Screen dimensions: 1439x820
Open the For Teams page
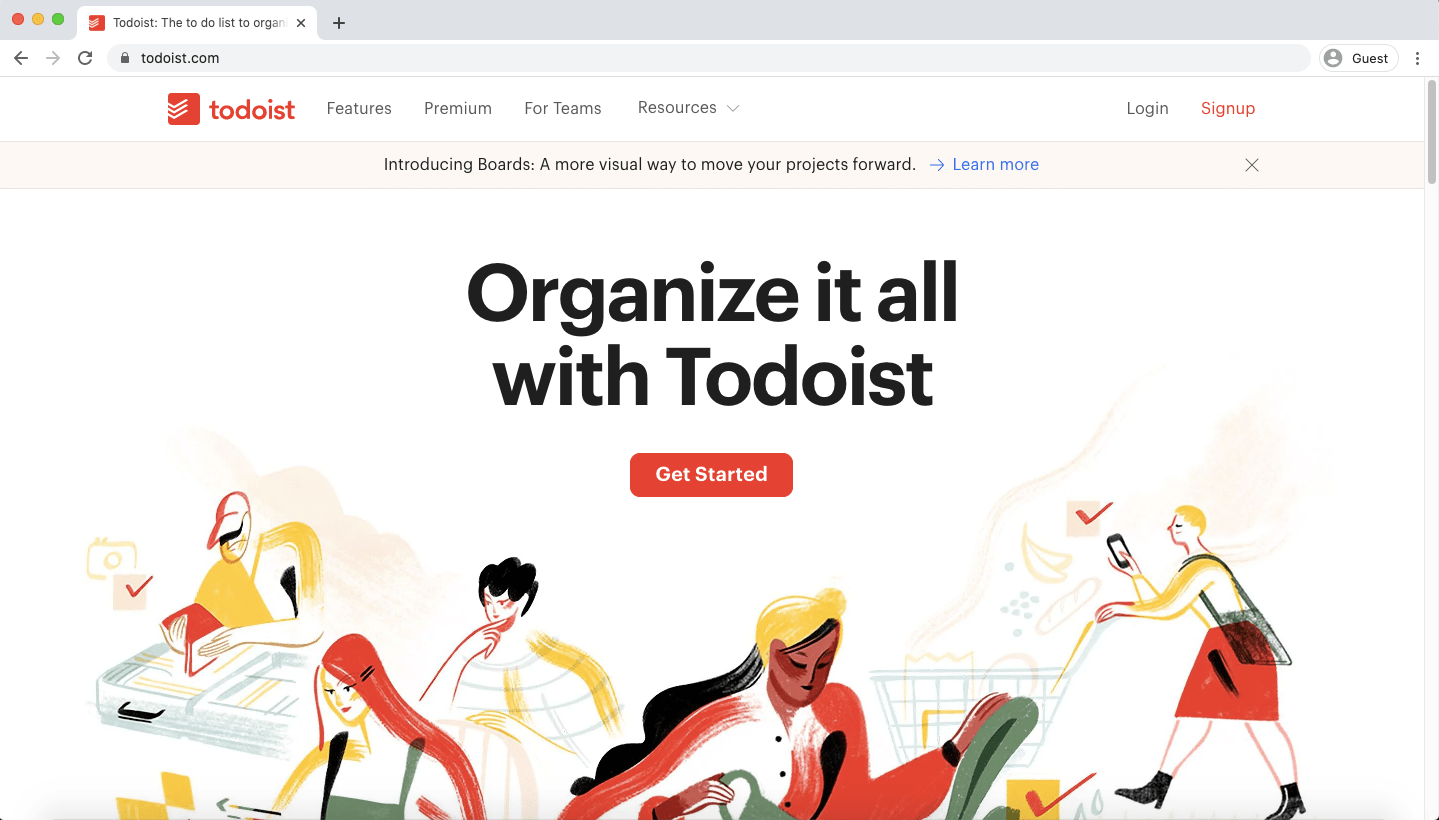563,108
